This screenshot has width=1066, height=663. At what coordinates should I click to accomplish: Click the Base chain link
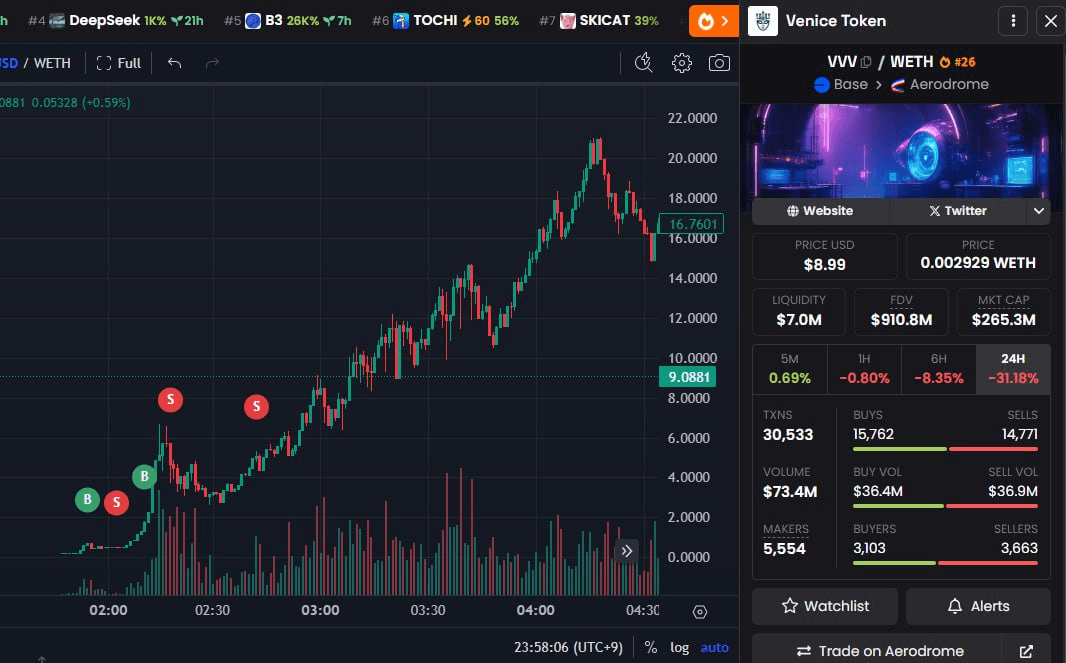[x=841, y=85]
